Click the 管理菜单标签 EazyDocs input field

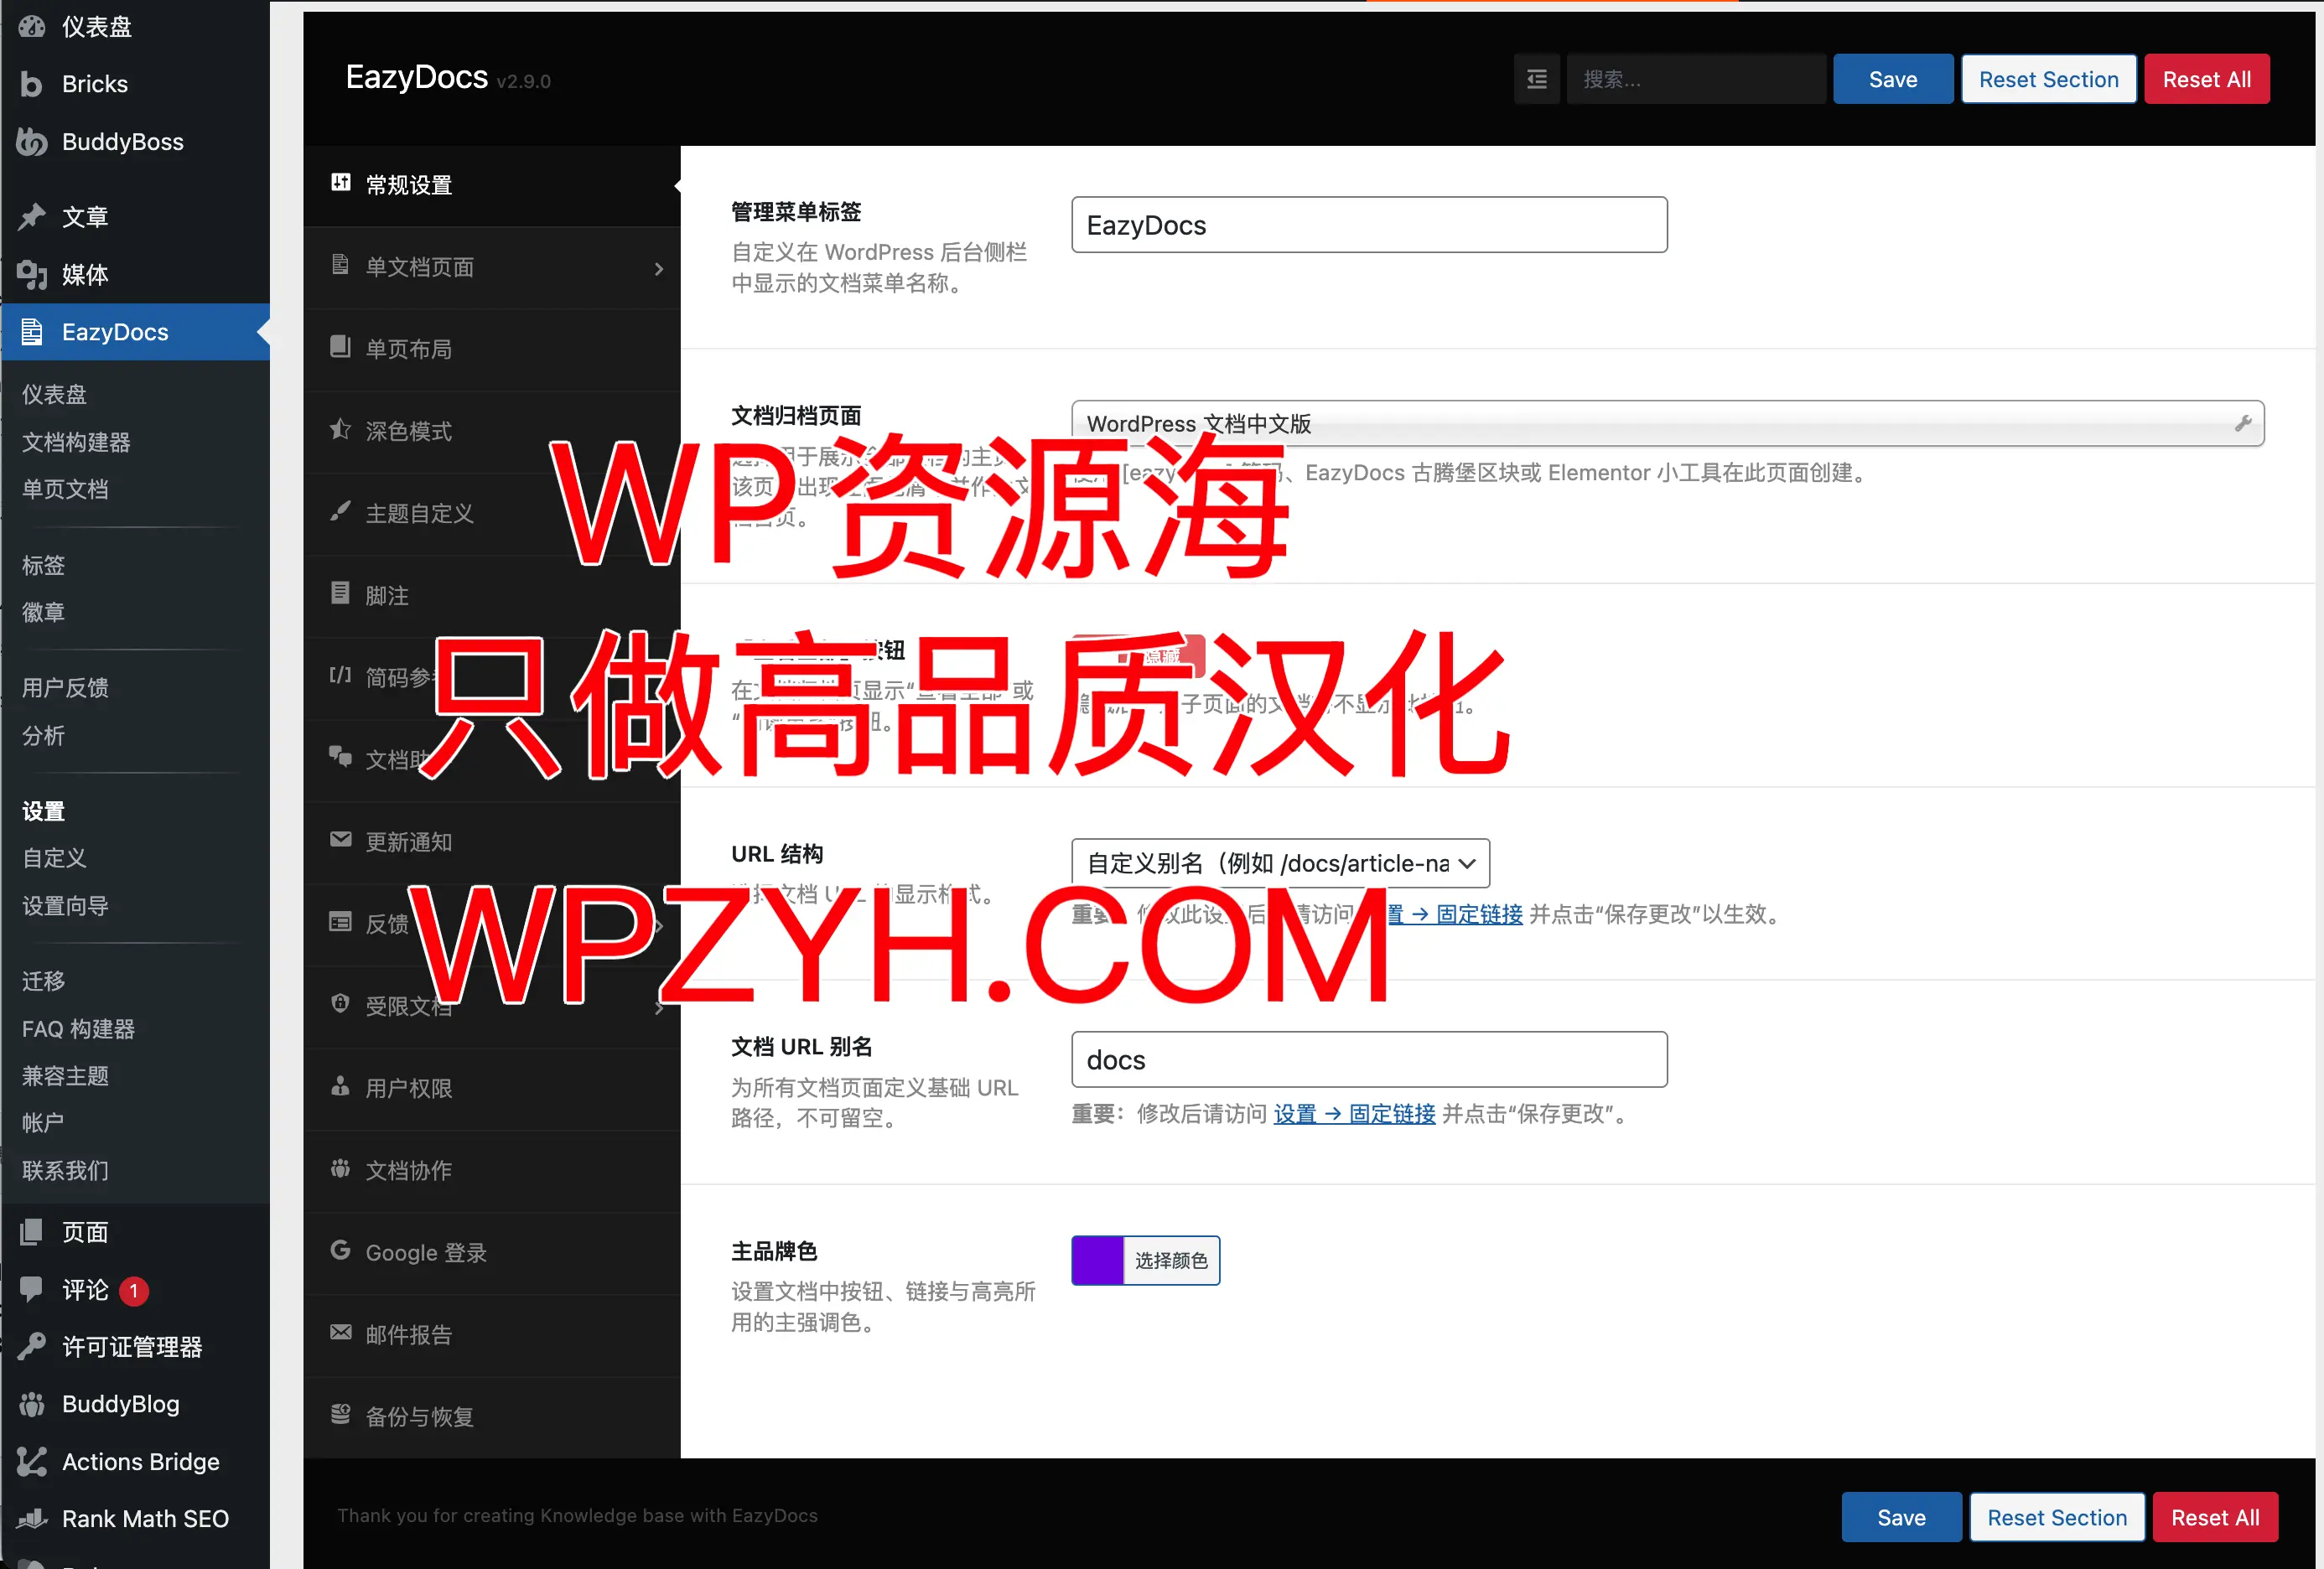tap(1369, 225)
